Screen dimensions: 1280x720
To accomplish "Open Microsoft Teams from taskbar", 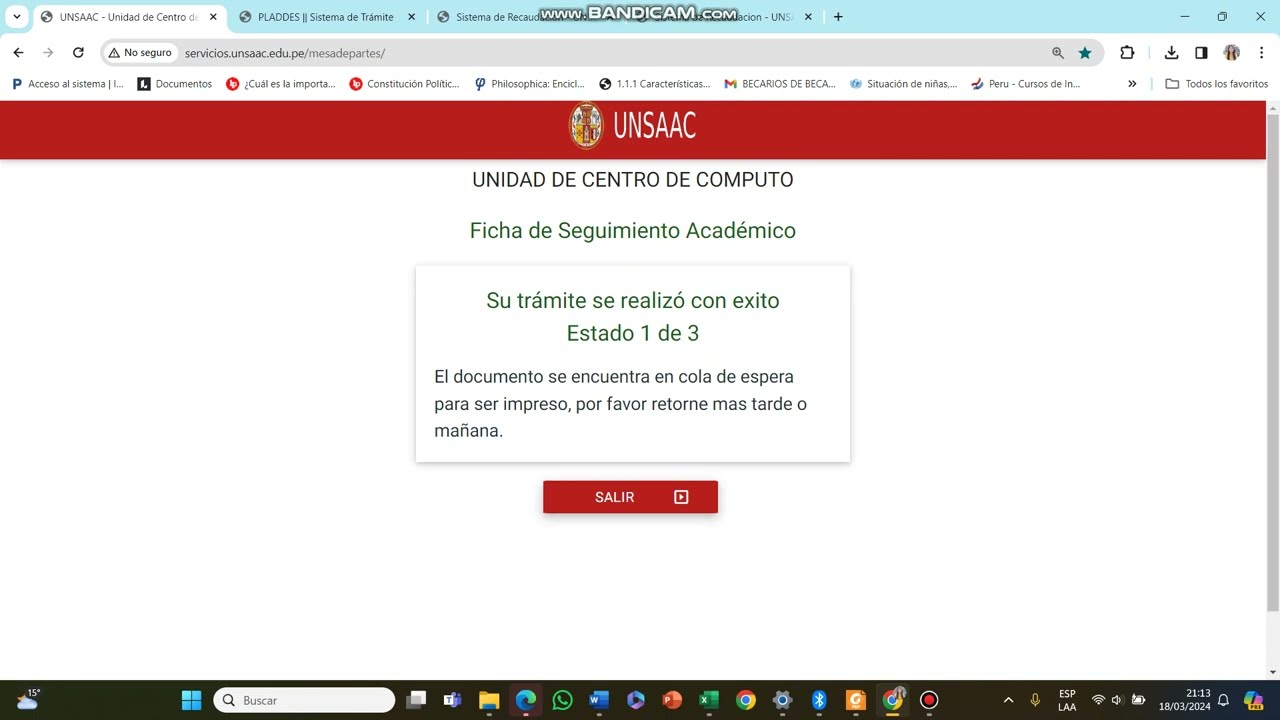I will 452,700.
